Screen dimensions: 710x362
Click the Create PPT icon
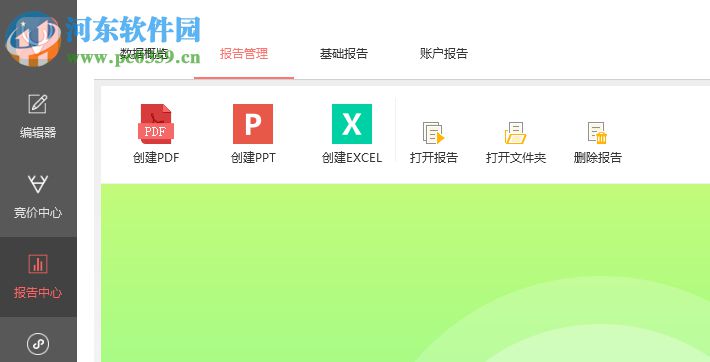pos(253,124)
